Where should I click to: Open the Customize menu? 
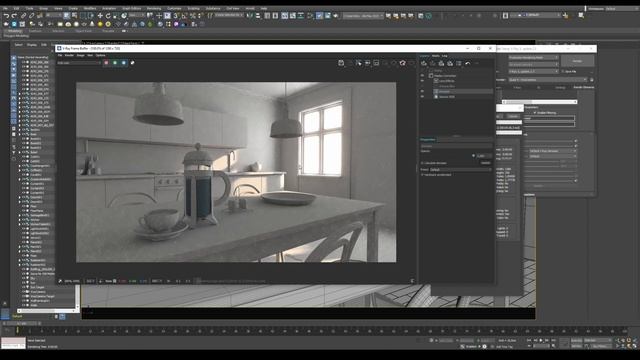coord(174,8)
